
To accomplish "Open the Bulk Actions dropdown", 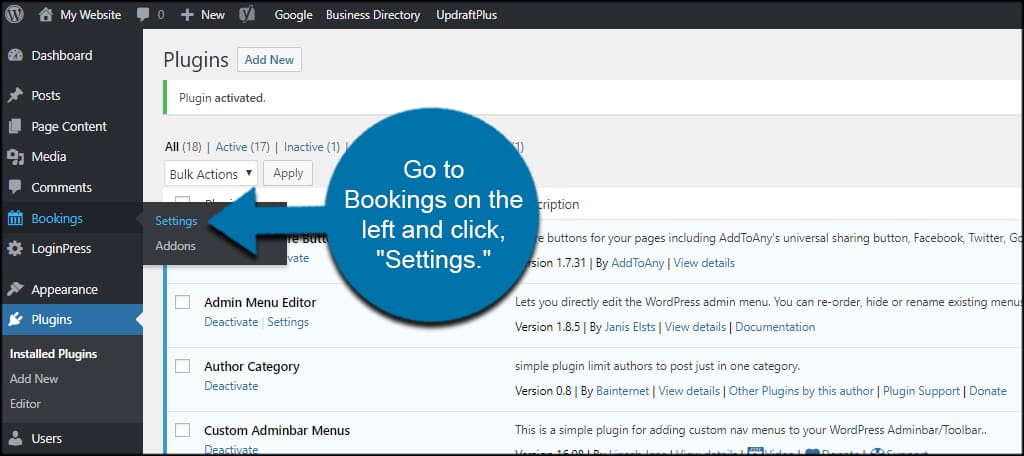I will coord(211,173).
